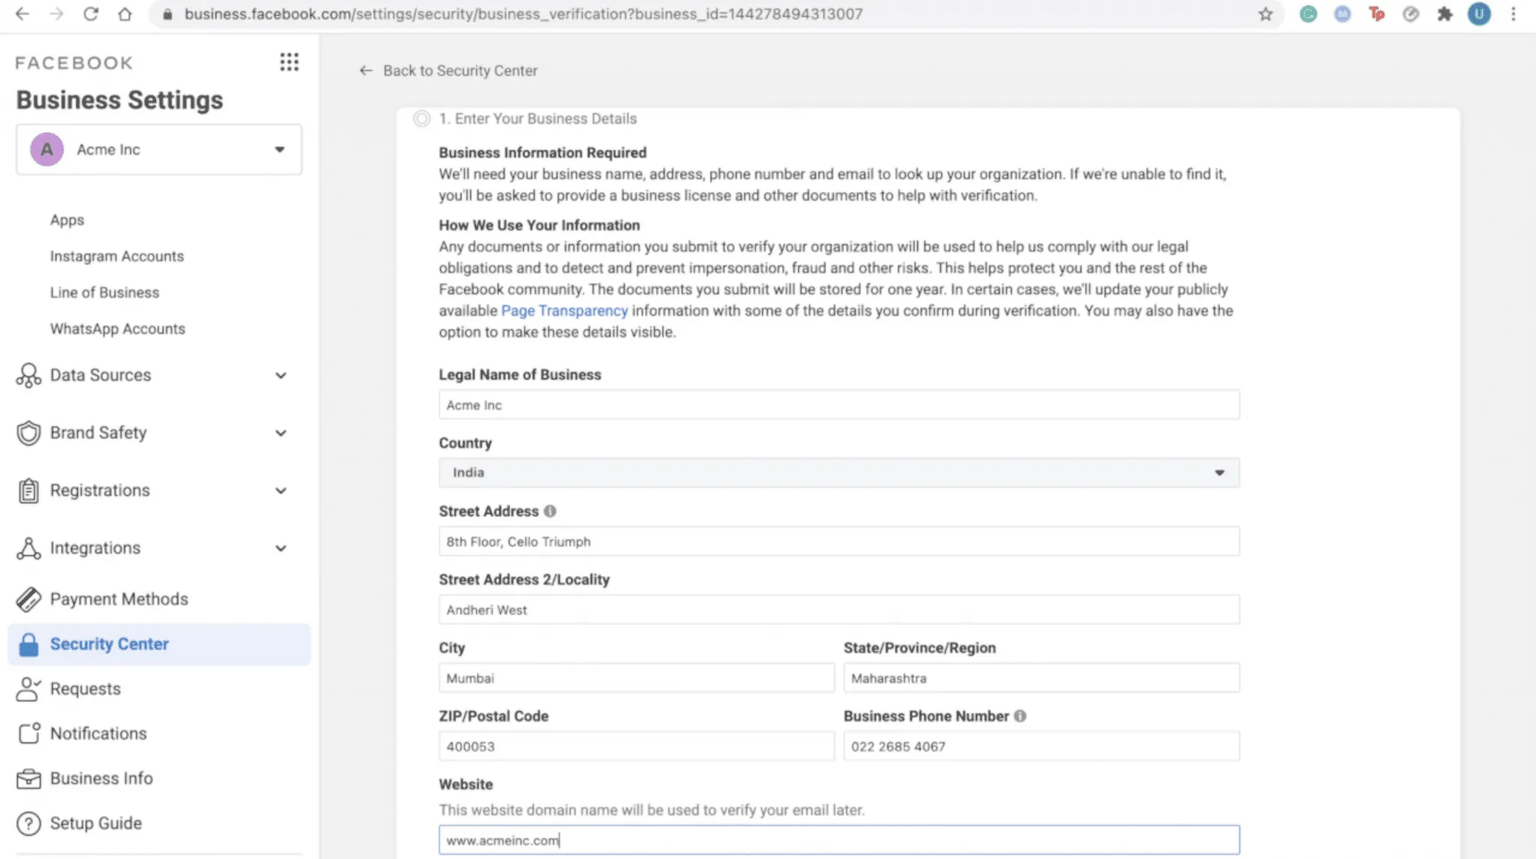1536x859 pixels.
Task: Open Notifications in the sidebar
Action: tap(98, 733)
